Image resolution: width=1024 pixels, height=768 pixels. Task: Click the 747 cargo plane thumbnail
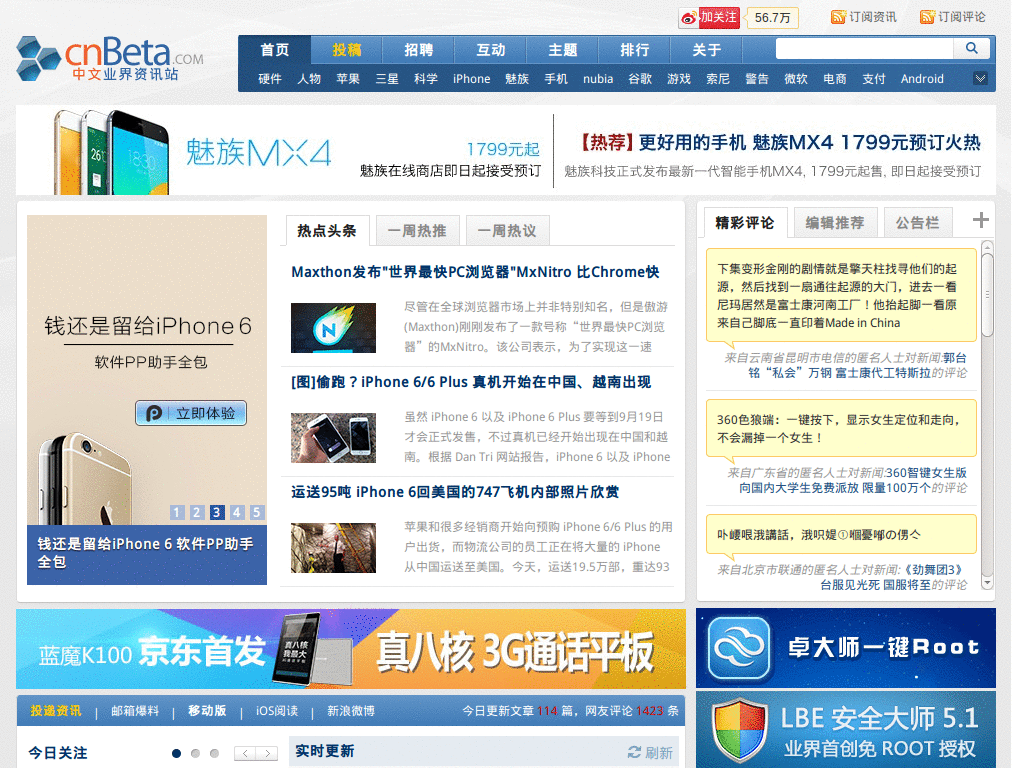(x=333, y=548)
